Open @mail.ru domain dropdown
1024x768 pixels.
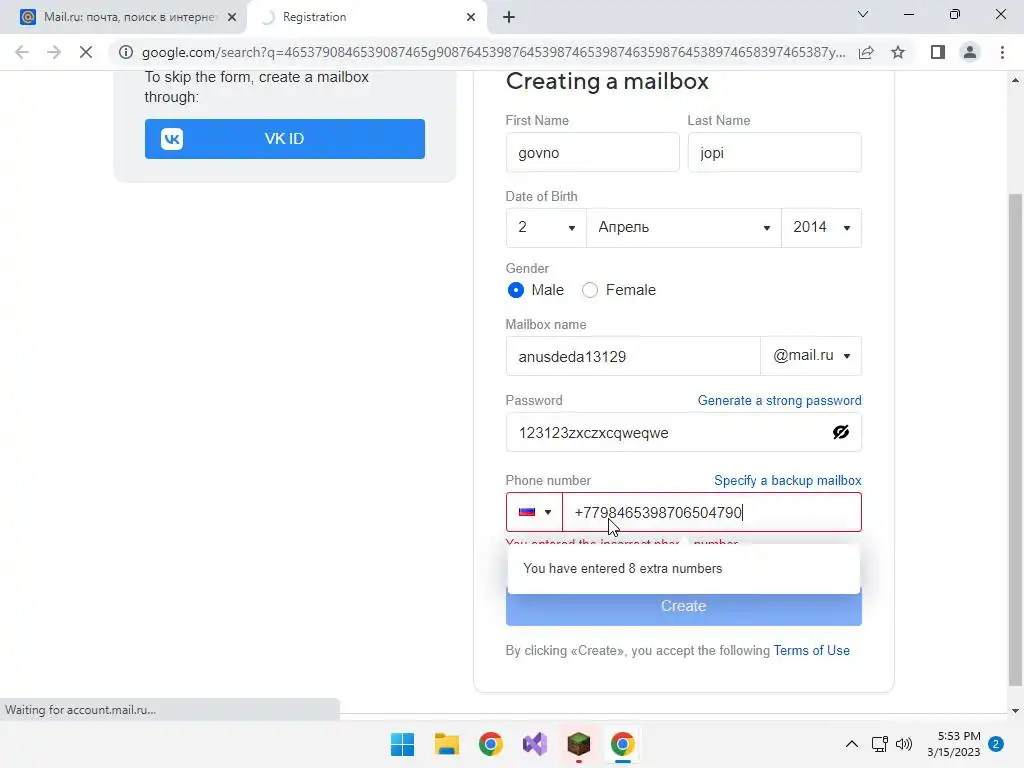[811, 356]
